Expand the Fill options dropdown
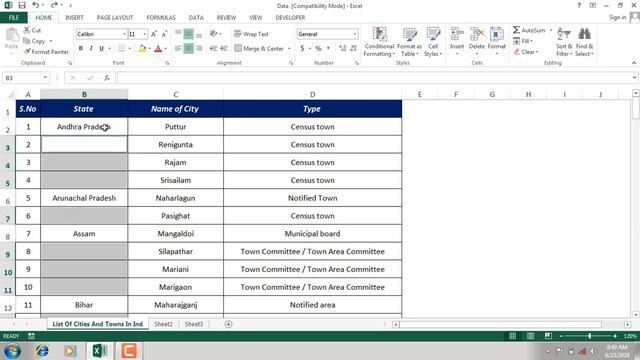This screenshot has height=360, width=640. (531, 41)
